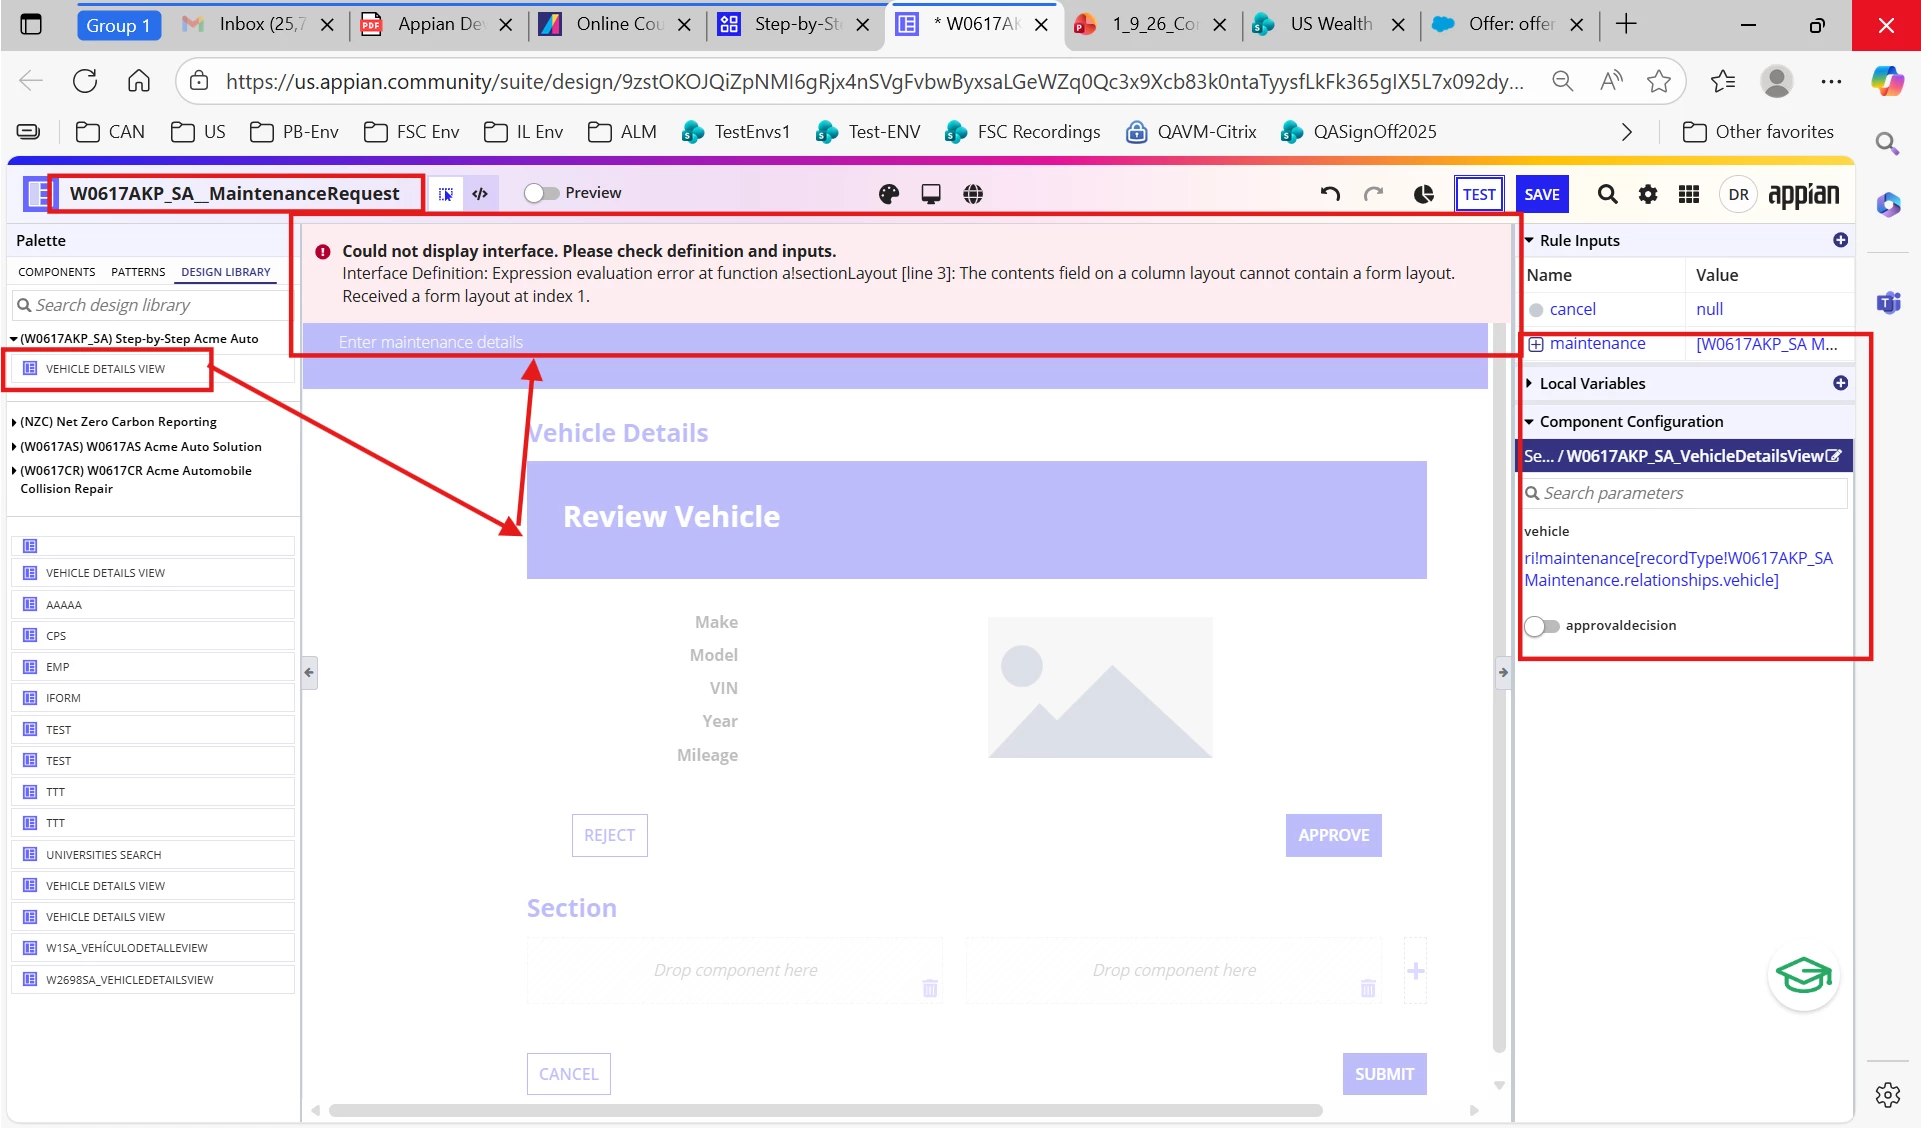Edit the W0617AKP_SA_VehicleDetailsView rule
Screen dimensions: 1921x1128
[1834, 456]
